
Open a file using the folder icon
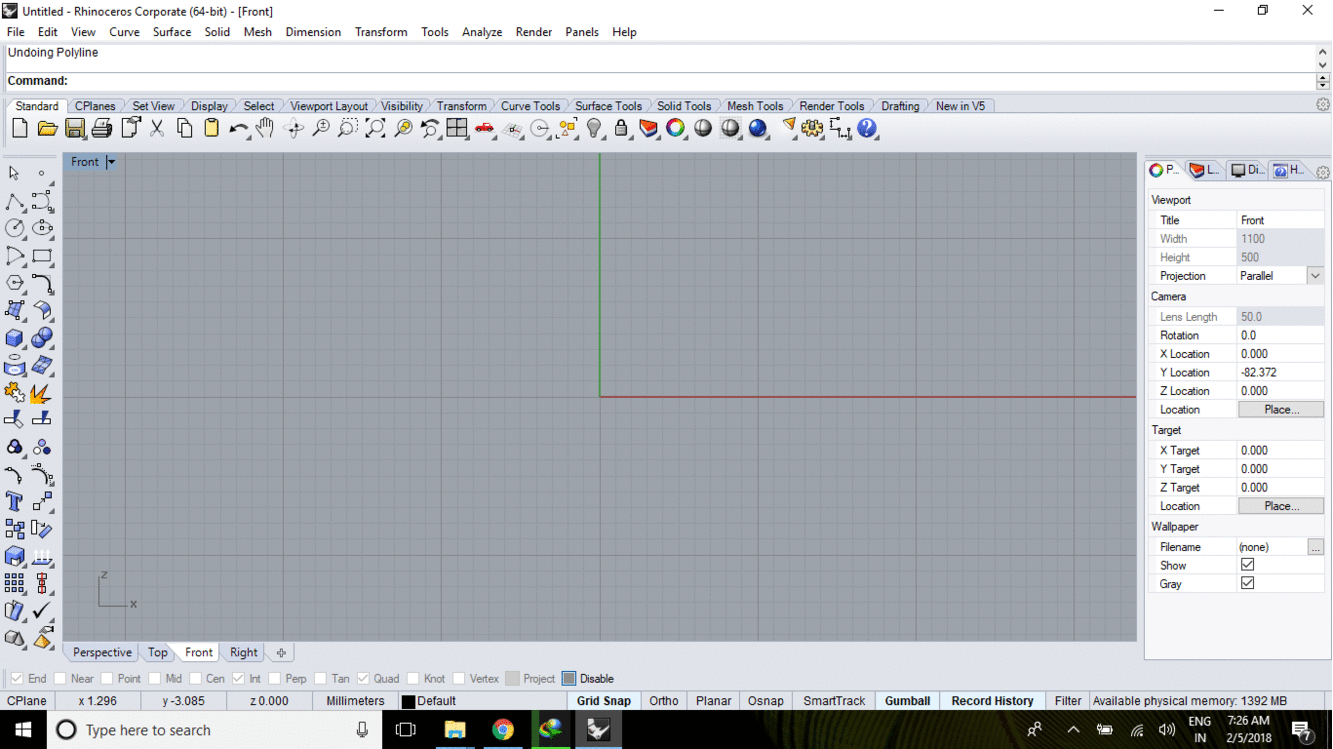(x=47, y=128)
